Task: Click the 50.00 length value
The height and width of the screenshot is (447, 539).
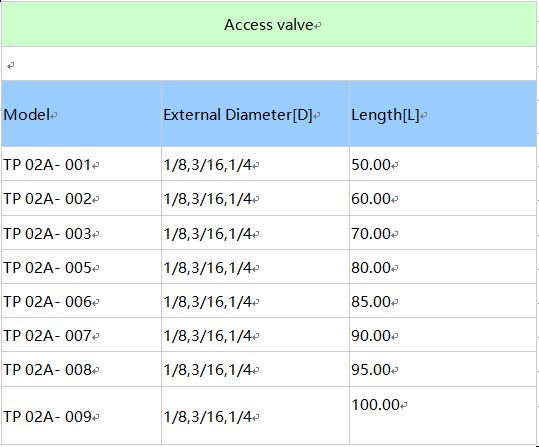Action: pos(371,165)
